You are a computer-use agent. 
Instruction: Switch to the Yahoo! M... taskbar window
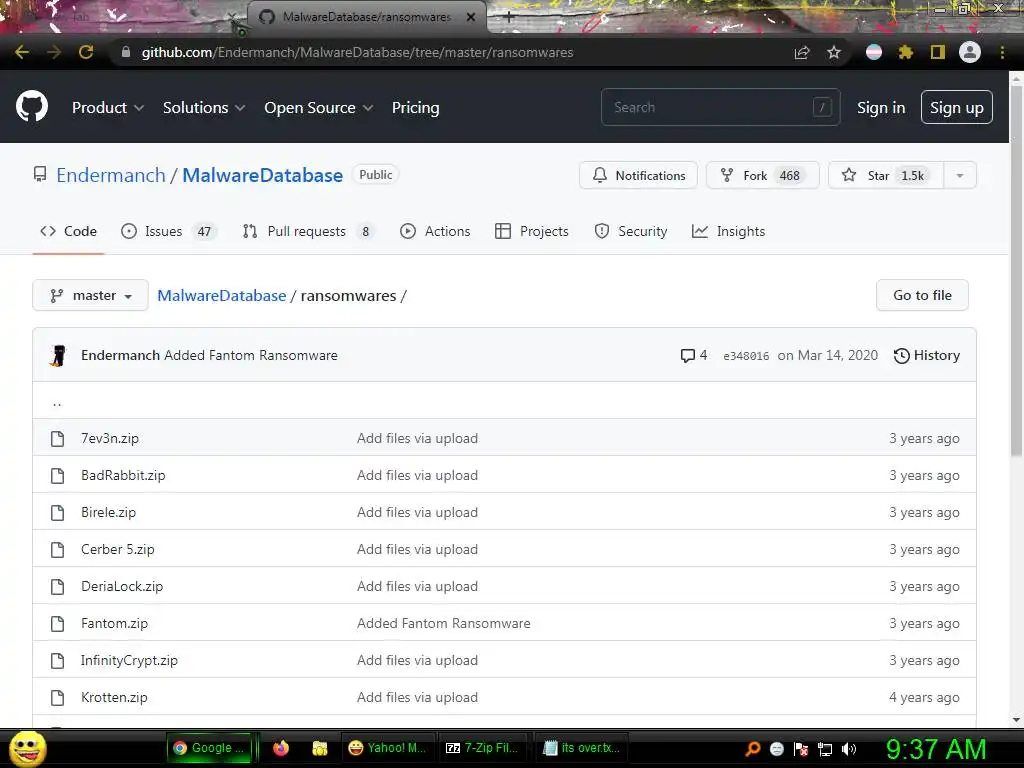click(387, 748)
